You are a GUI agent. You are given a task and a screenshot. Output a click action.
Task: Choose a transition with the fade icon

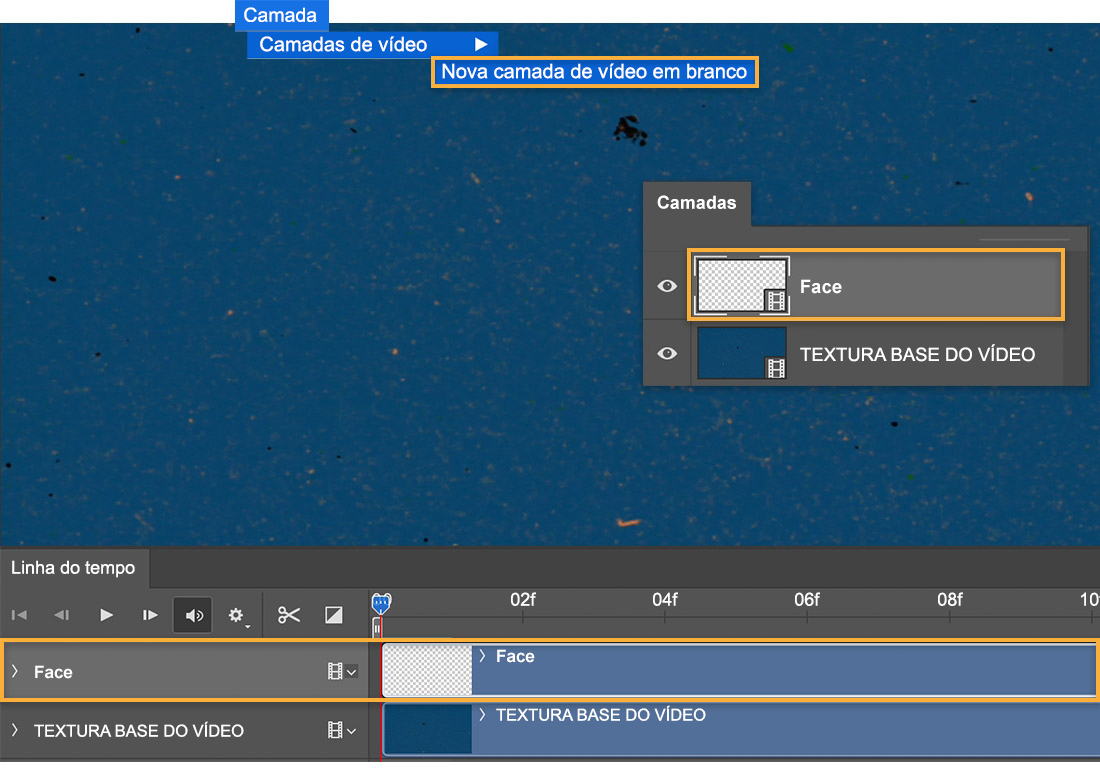[334, 615]
